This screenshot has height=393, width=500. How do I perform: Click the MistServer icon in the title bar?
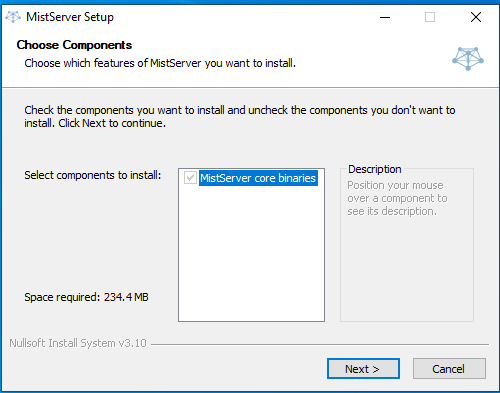pos(13,17)
